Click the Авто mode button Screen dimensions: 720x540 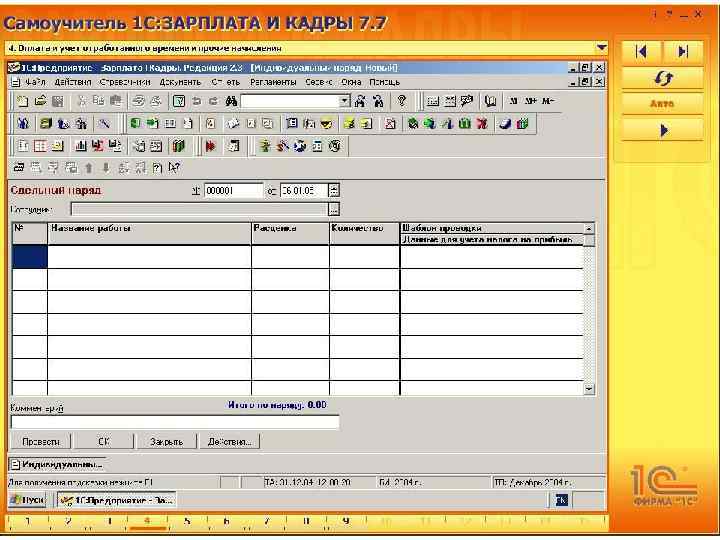(x=663, y=104)
